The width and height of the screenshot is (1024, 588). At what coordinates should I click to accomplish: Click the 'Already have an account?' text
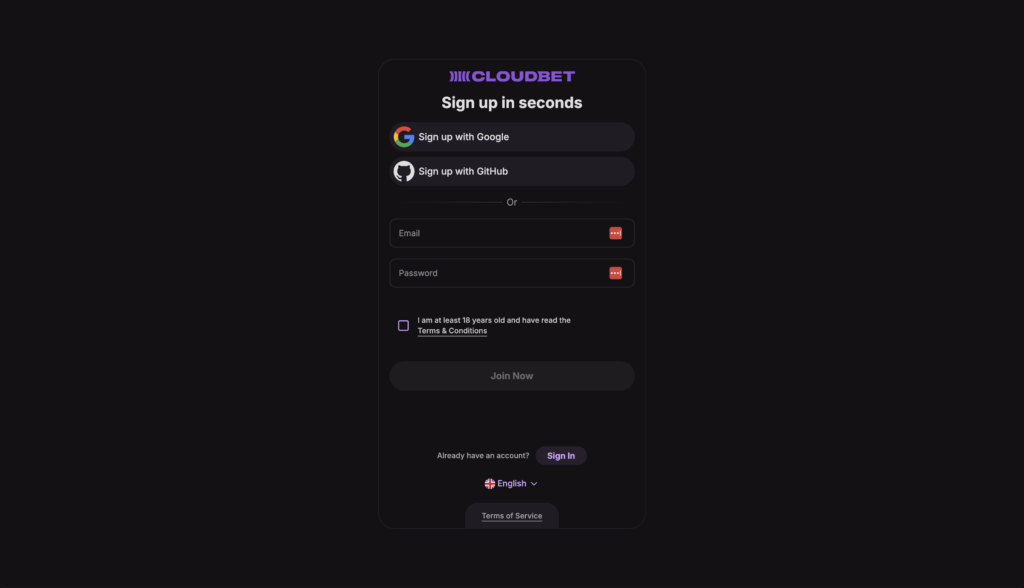pyautogui.click(x=483, y=455)
